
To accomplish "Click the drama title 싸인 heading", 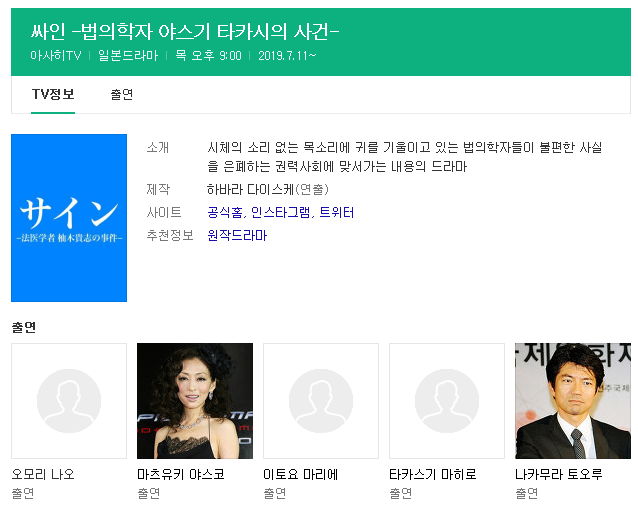I will tap(185, 32).
